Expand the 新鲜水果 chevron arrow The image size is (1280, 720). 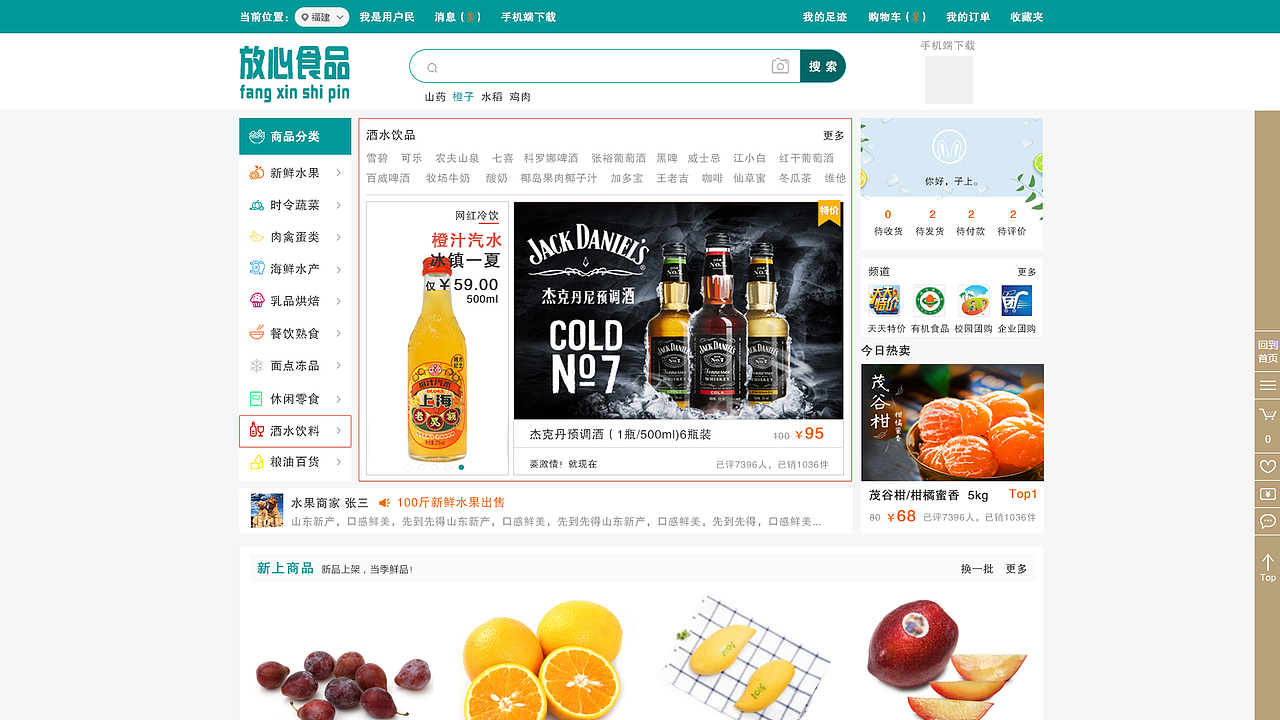(339, 173)
